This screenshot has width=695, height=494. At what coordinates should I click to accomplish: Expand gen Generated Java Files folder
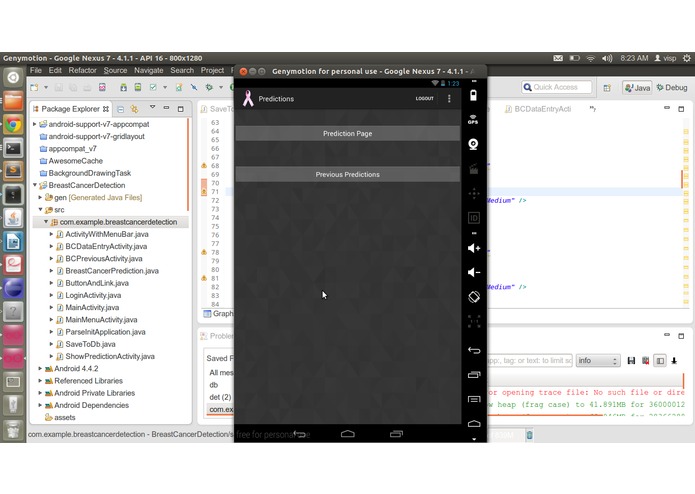[x=40, y=197]
